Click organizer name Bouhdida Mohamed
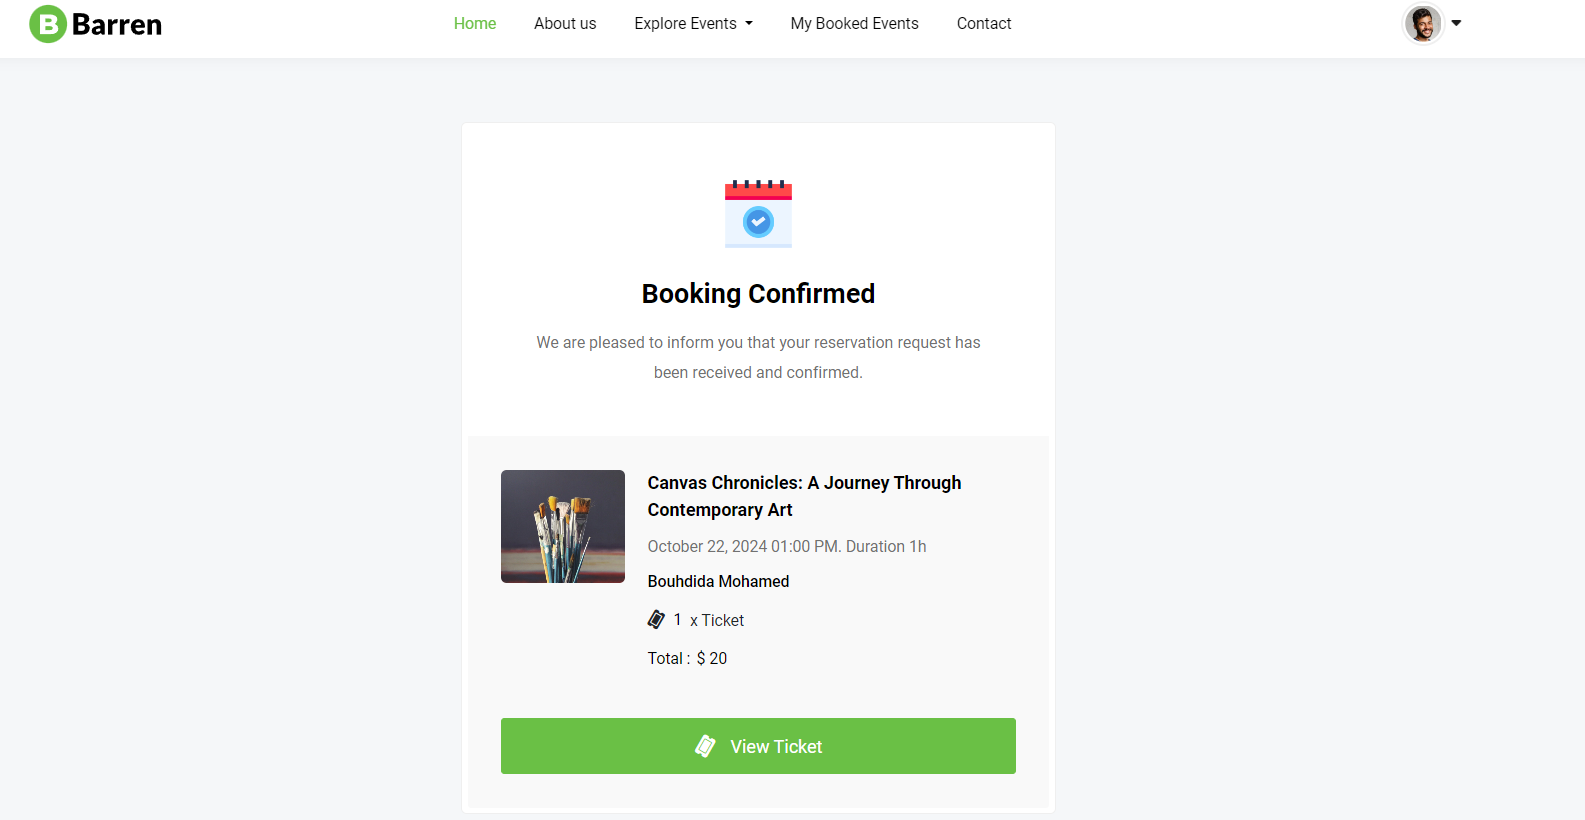This screenshot has height=820, width=1585. (x=718, y=581)
